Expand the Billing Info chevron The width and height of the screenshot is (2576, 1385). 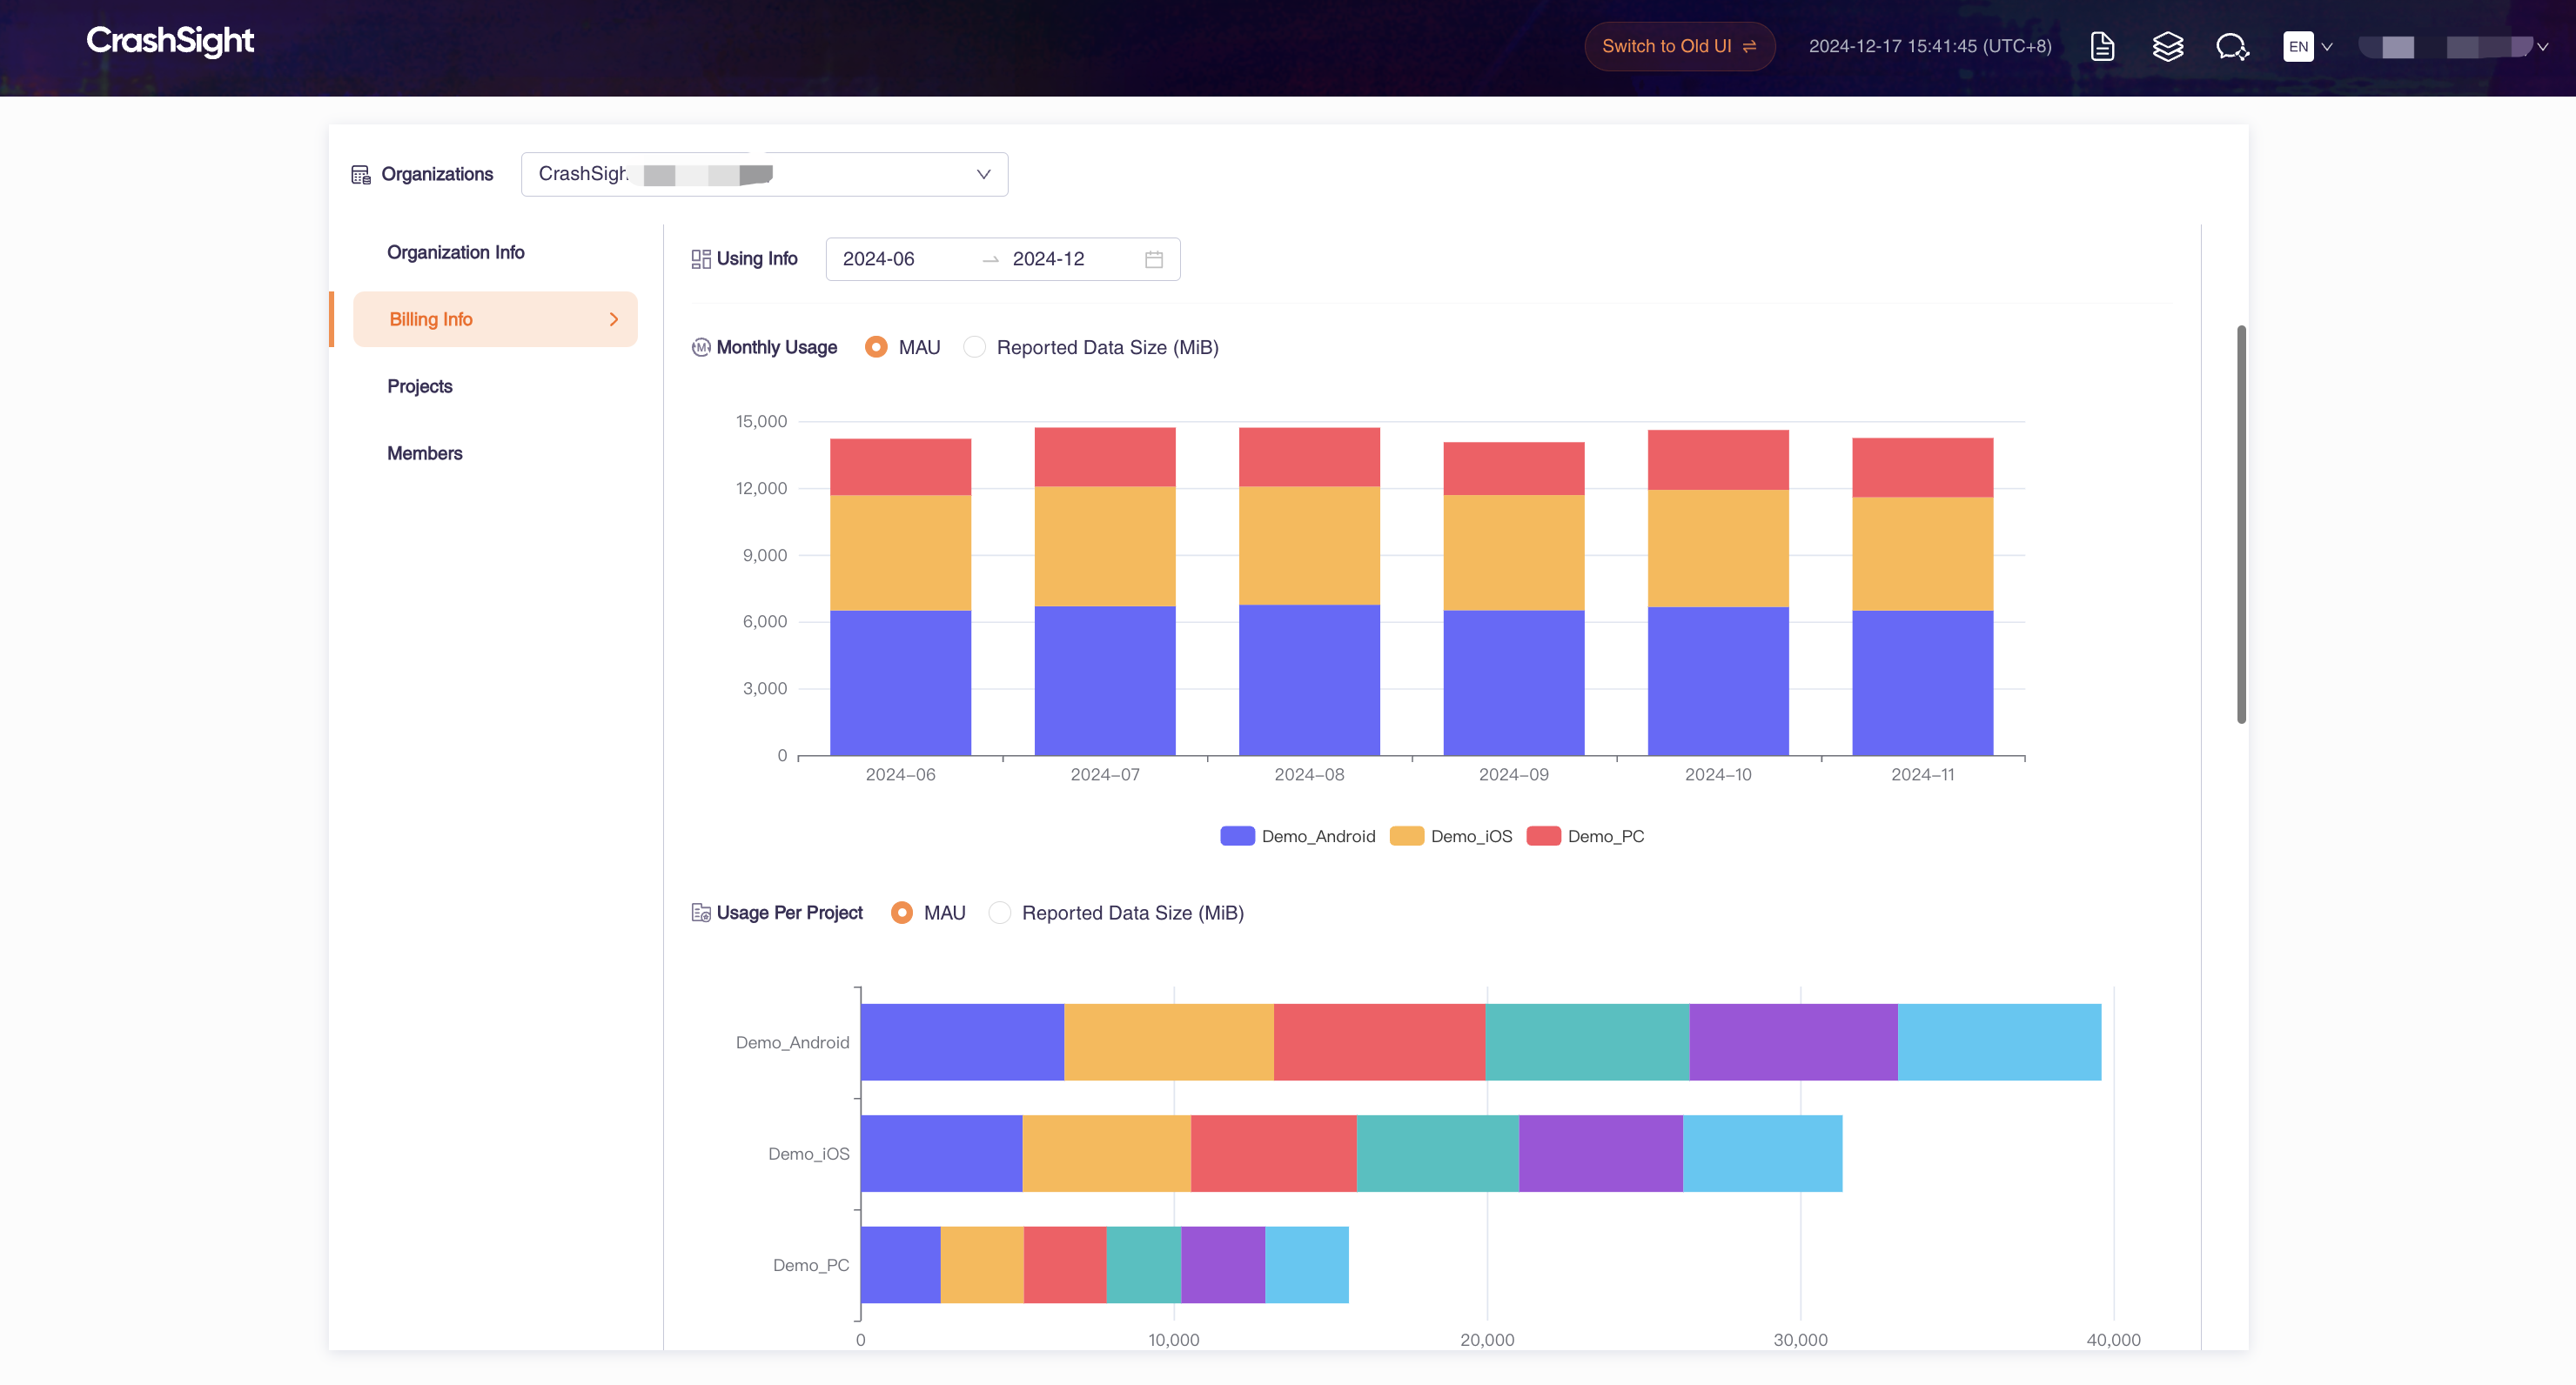(x=613, y=319)
